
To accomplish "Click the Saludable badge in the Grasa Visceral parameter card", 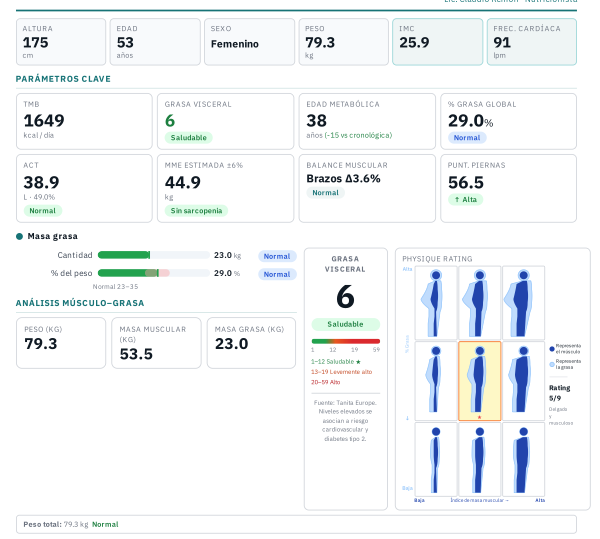I will point(189,138).
